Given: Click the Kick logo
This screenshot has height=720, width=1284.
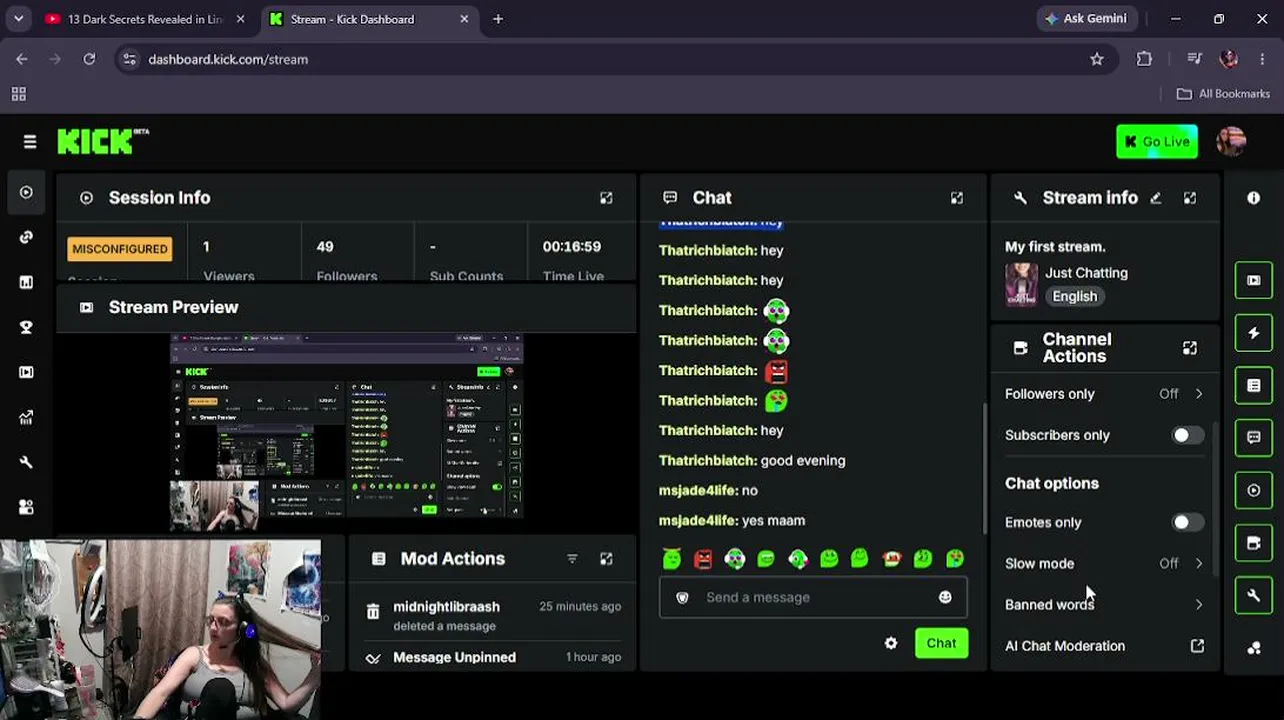Looking at the screenshot, I should click(102, 142).
